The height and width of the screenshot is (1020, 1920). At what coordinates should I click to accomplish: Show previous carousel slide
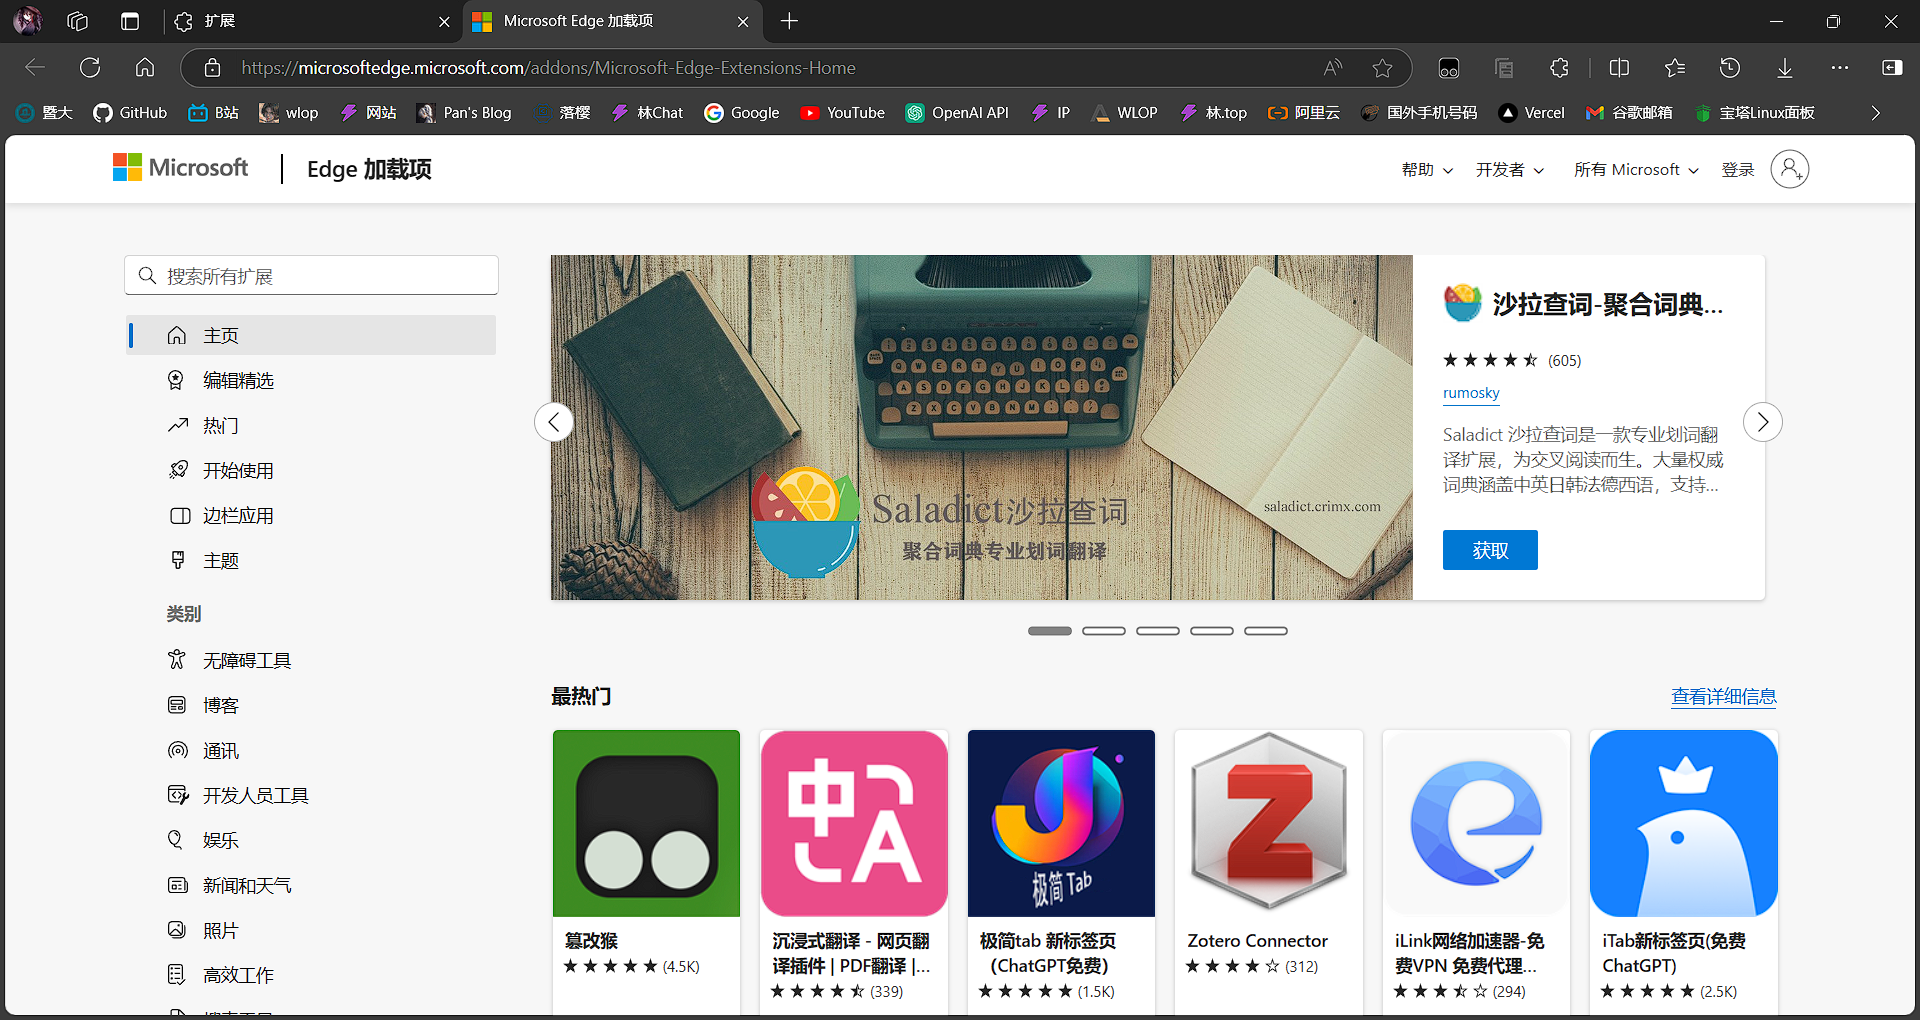554,422
